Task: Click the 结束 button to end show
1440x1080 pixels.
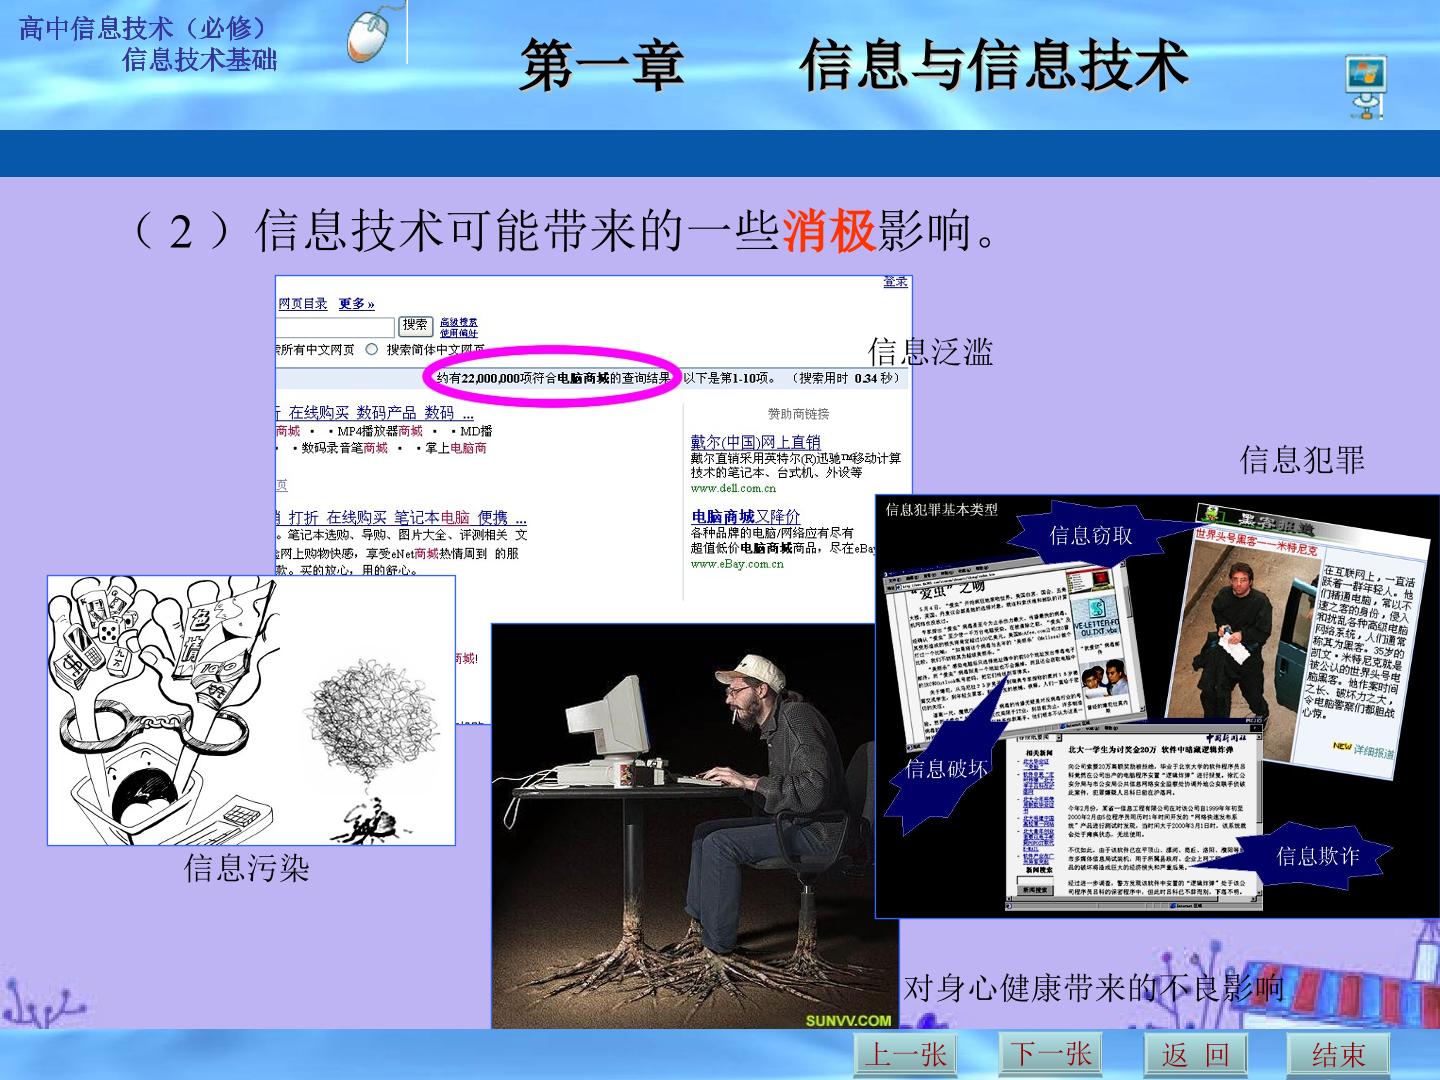Action: pos(1338,1054)
